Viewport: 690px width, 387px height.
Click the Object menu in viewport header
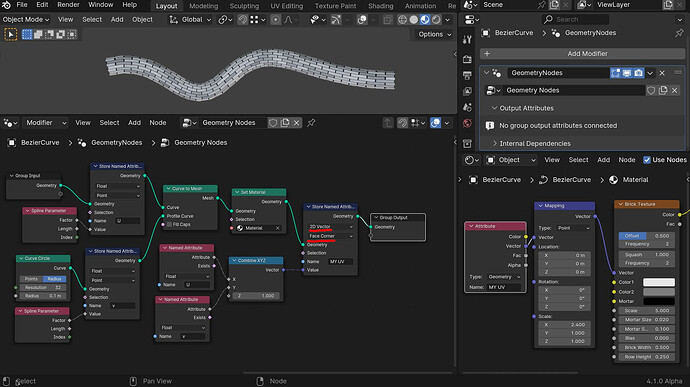(142, 20)
